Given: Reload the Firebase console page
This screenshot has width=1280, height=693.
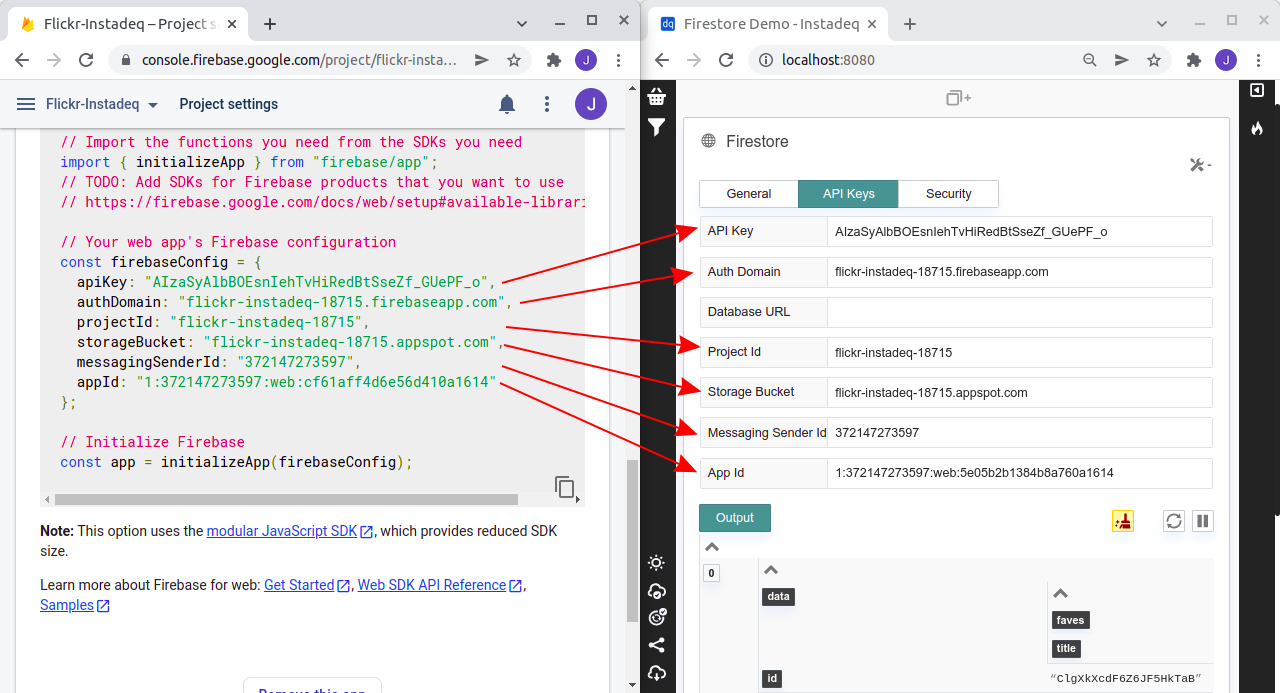Looking at the screenshot, I should pos(87,60).
